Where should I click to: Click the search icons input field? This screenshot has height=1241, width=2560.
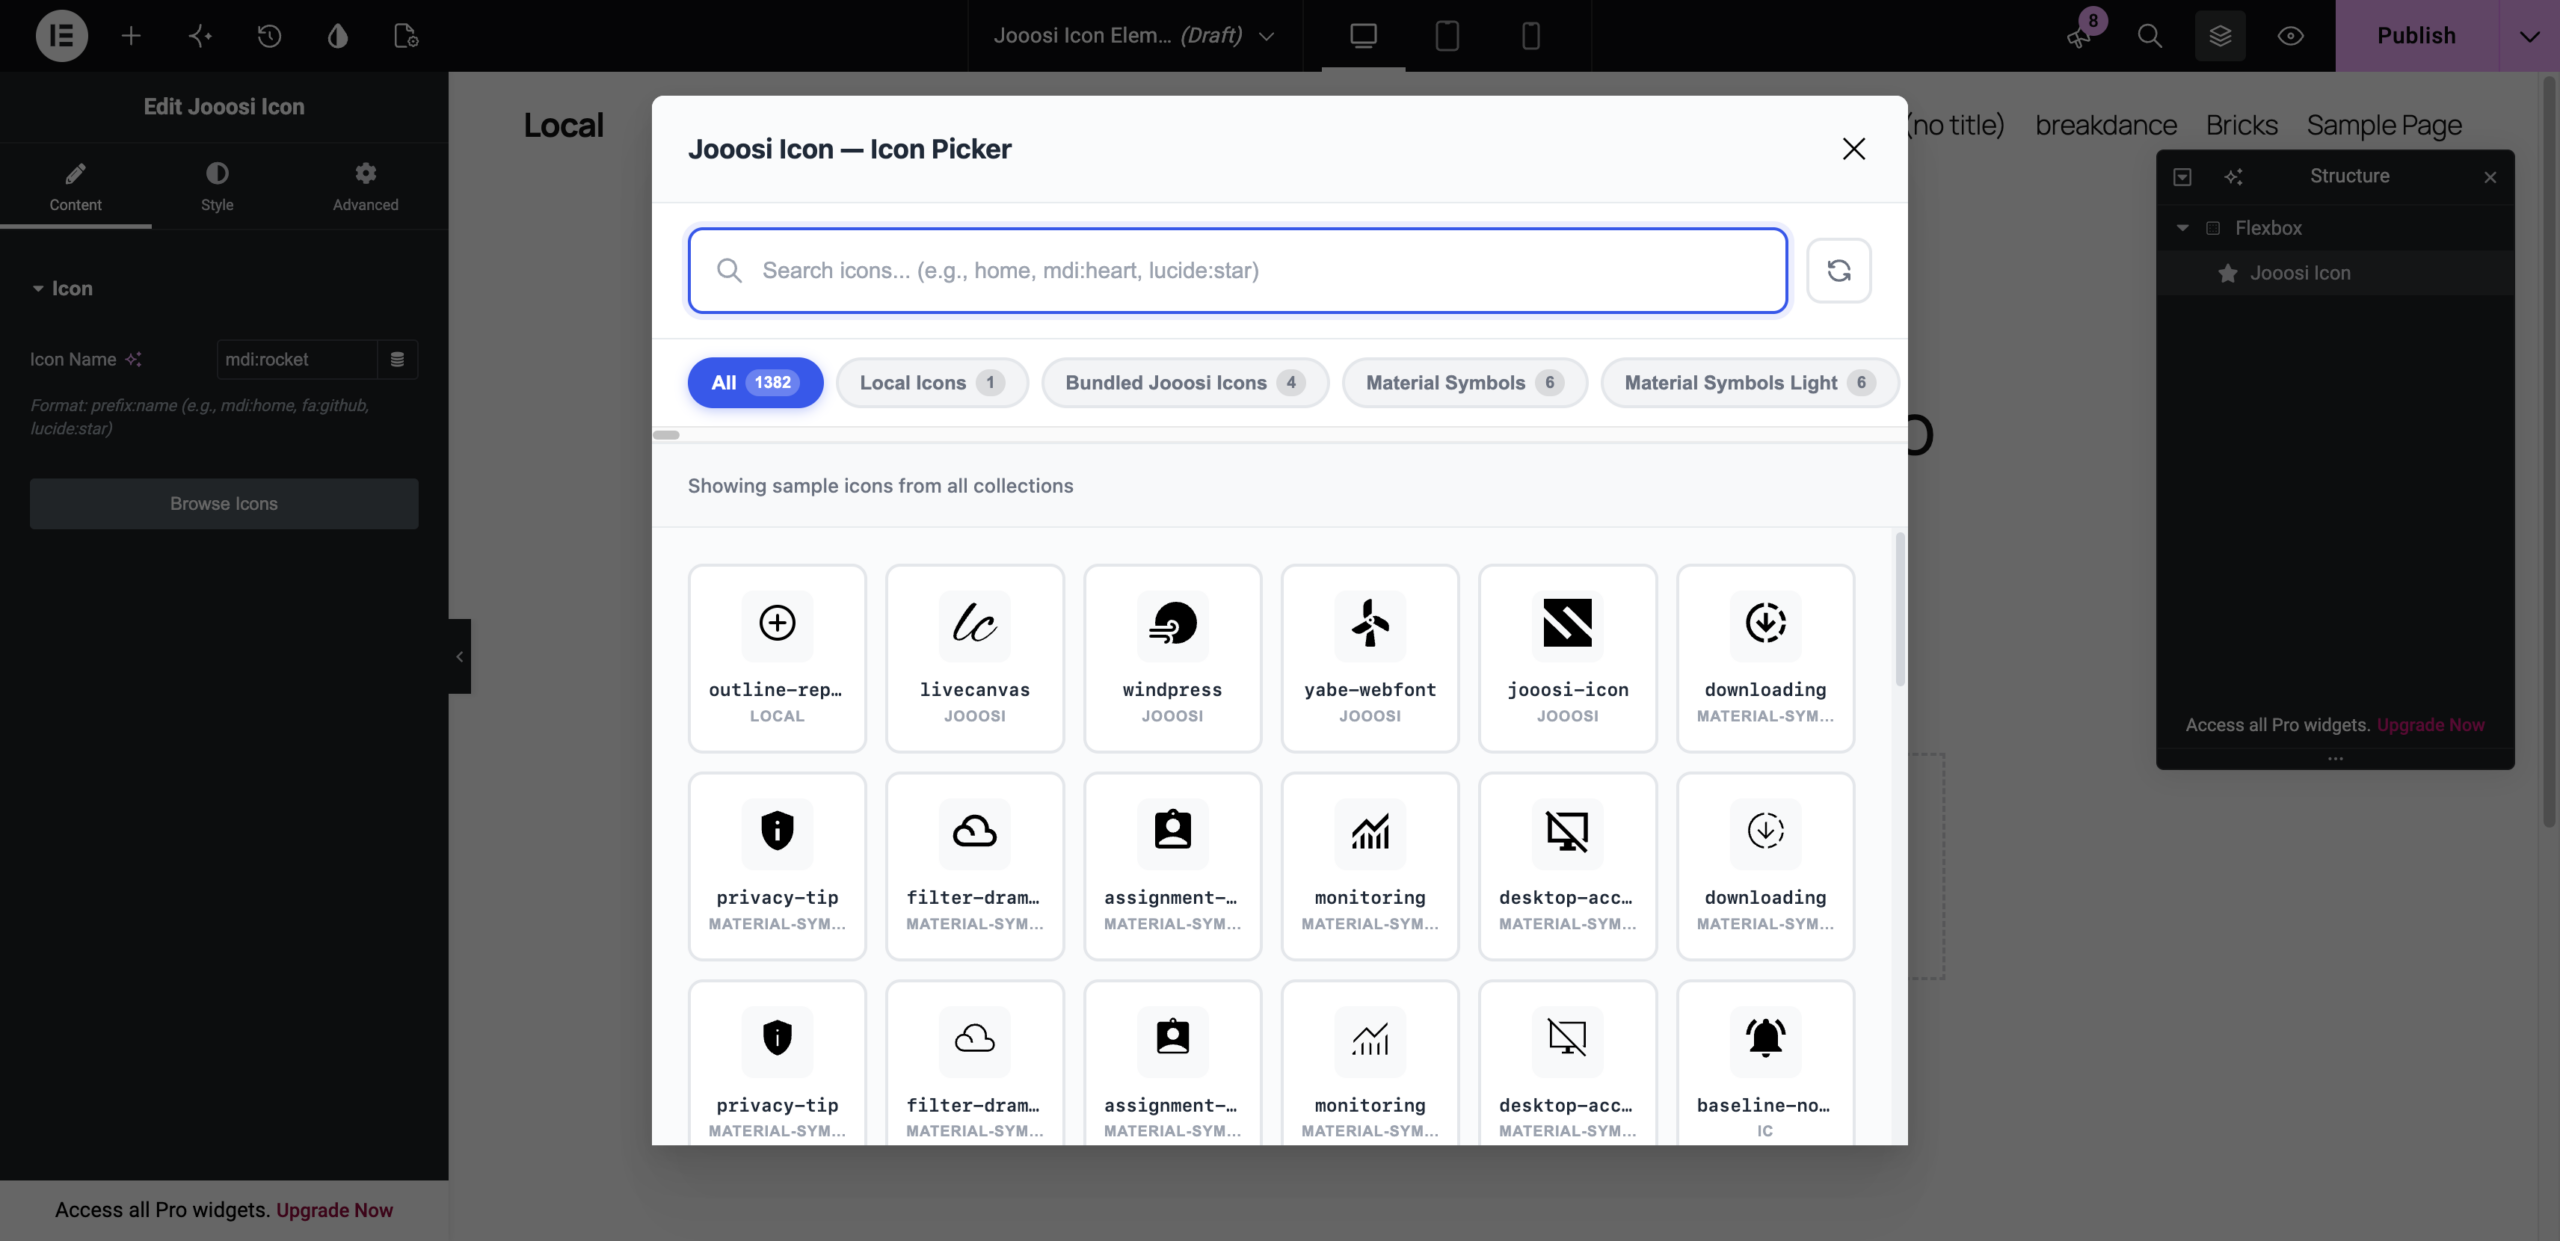pyautogui.click(x=1237, y=270)
